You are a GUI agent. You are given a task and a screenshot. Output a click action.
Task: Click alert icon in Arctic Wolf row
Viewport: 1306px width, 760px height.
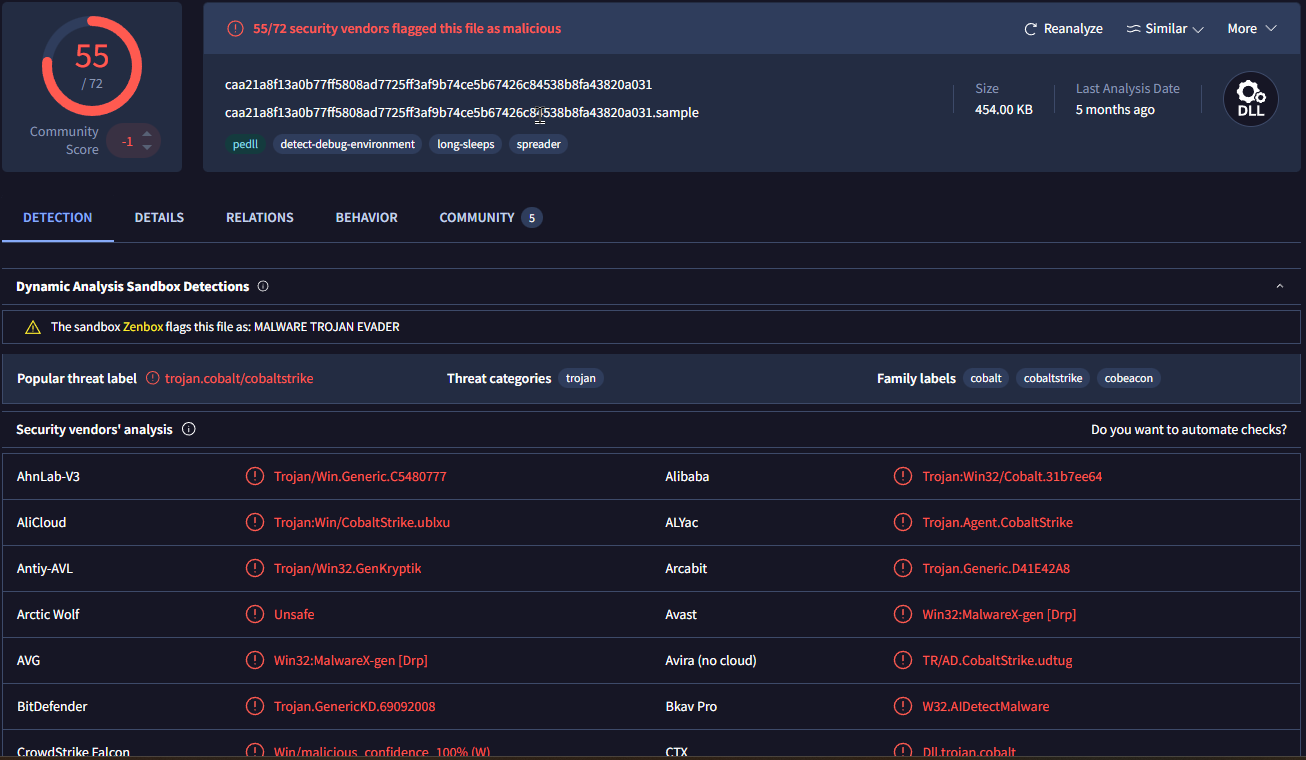pyautogui.click(x=255, y=614)
